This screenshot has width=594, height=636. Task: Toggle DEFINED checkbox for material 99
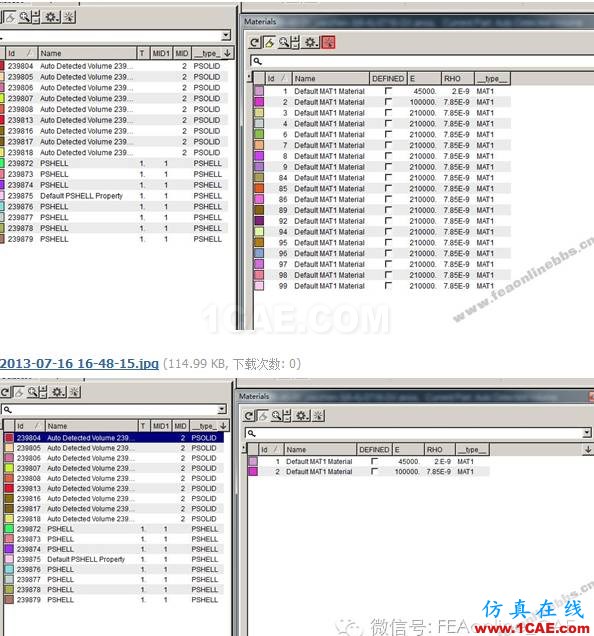point(388,286)
